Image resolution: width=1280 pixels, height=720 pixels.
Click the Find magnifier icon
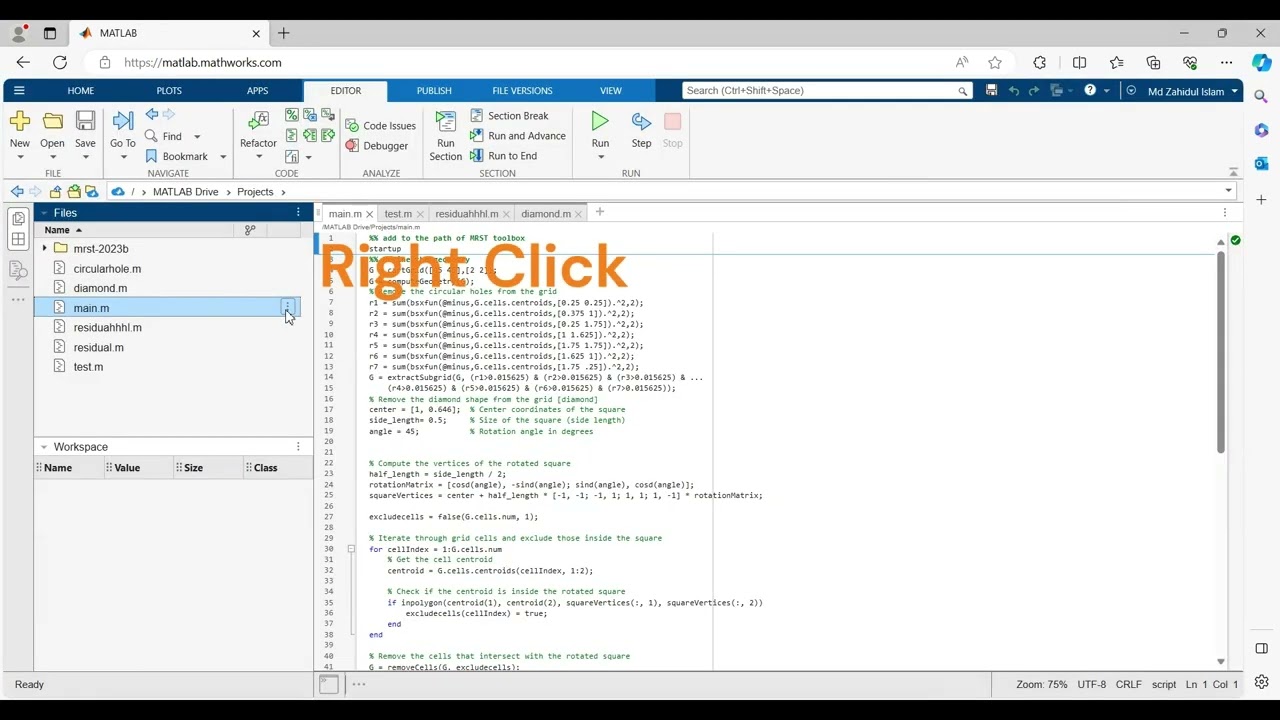151,136
